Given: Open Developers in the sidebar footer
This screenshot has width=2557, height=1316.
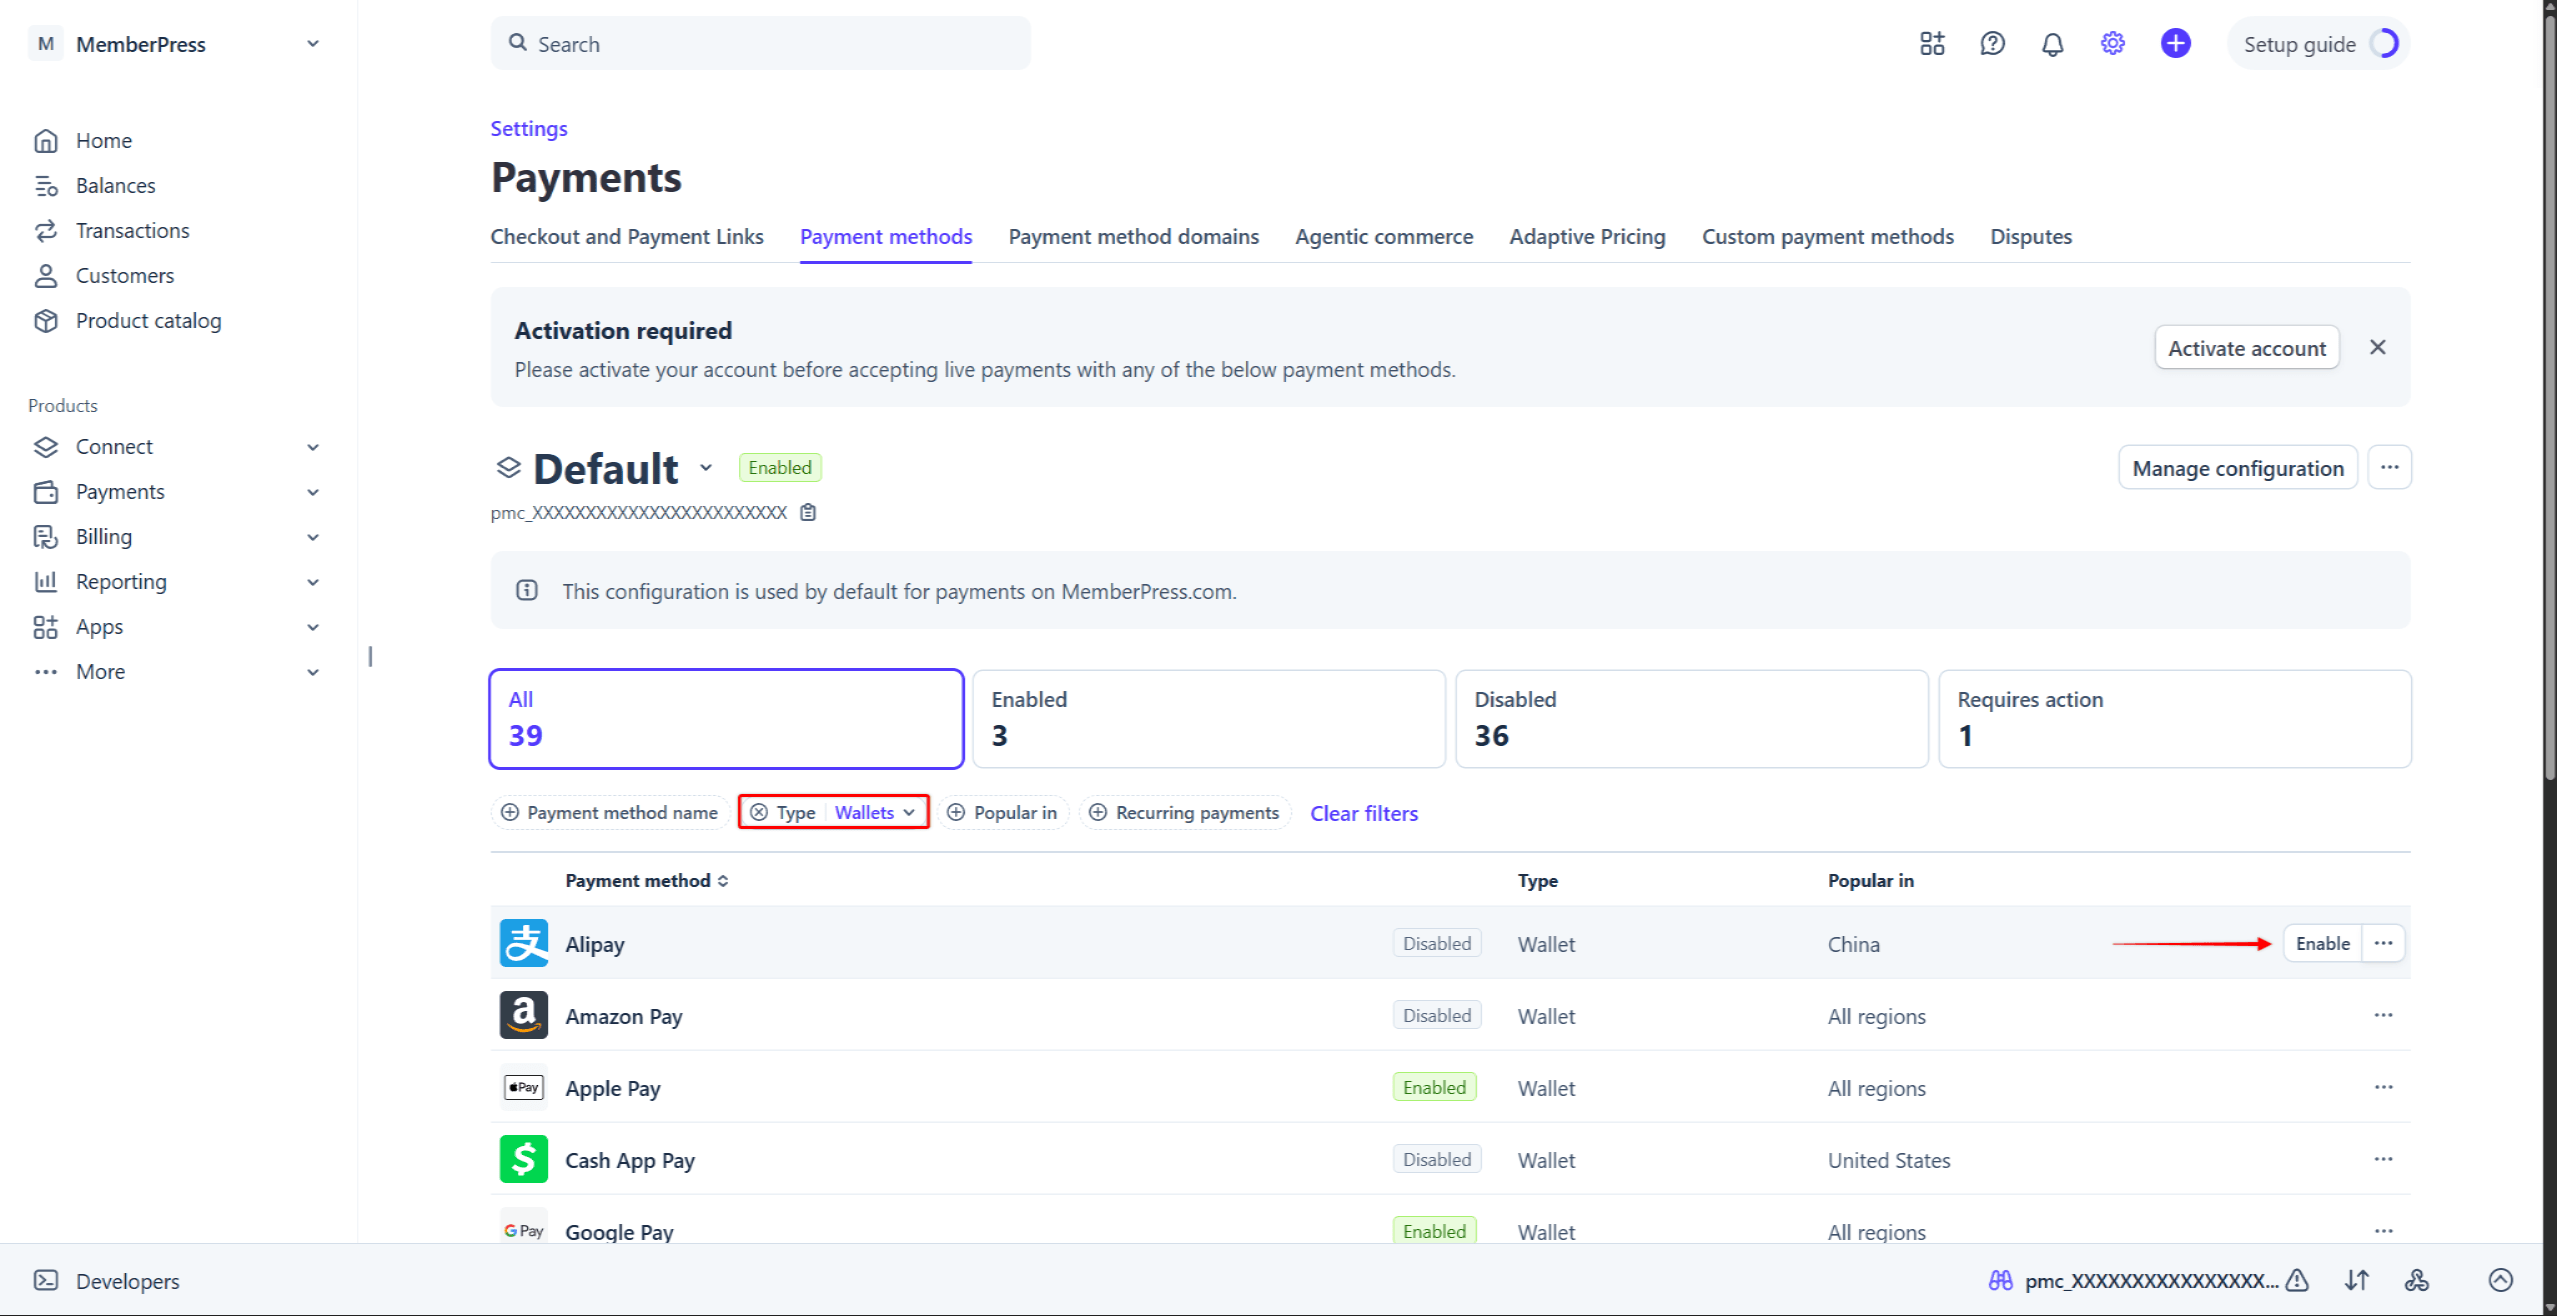Looking at the screenshot, I should click(107, 1281).
